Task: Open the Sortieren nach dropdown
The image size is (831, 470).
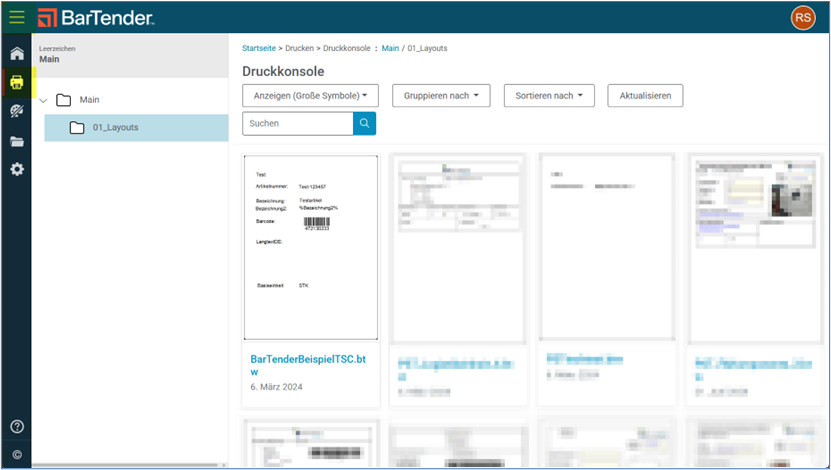Action: [x=549, y=95]
